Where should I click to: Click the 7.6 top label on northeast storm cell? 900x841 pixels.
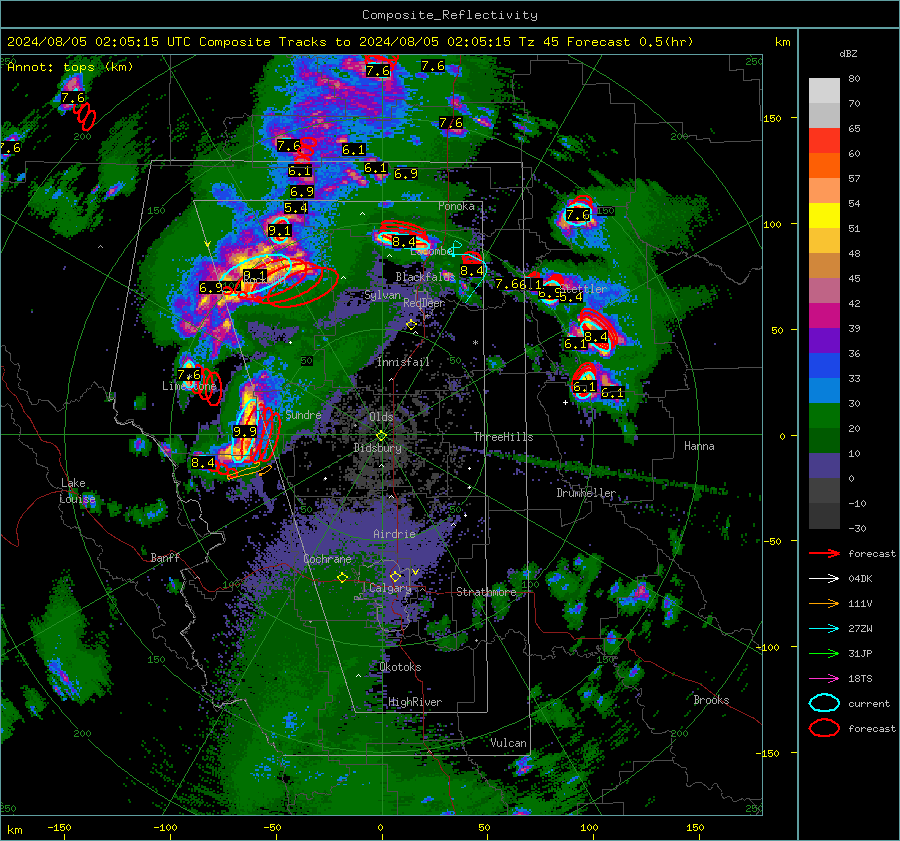(578, 215)
